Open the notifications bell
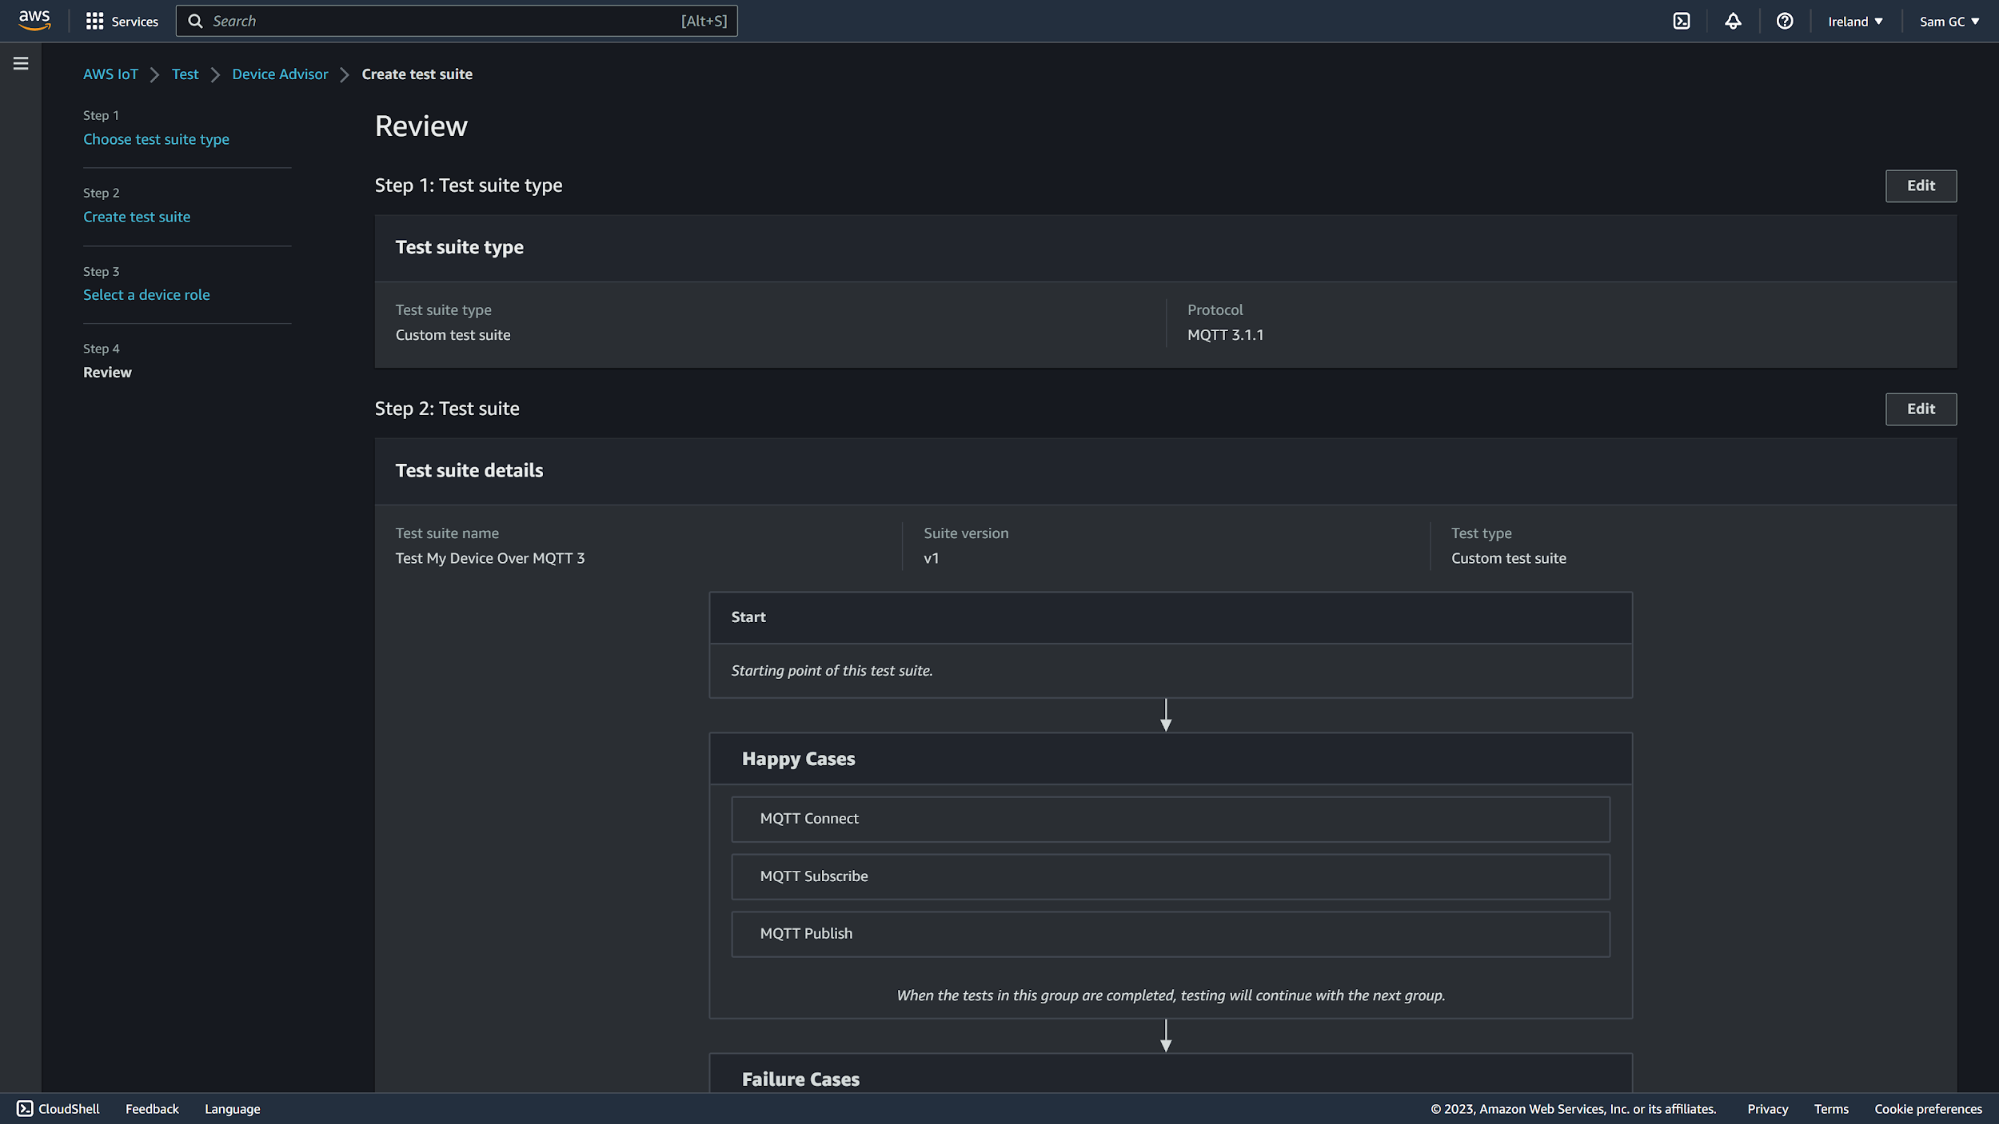 [1733, 21]
